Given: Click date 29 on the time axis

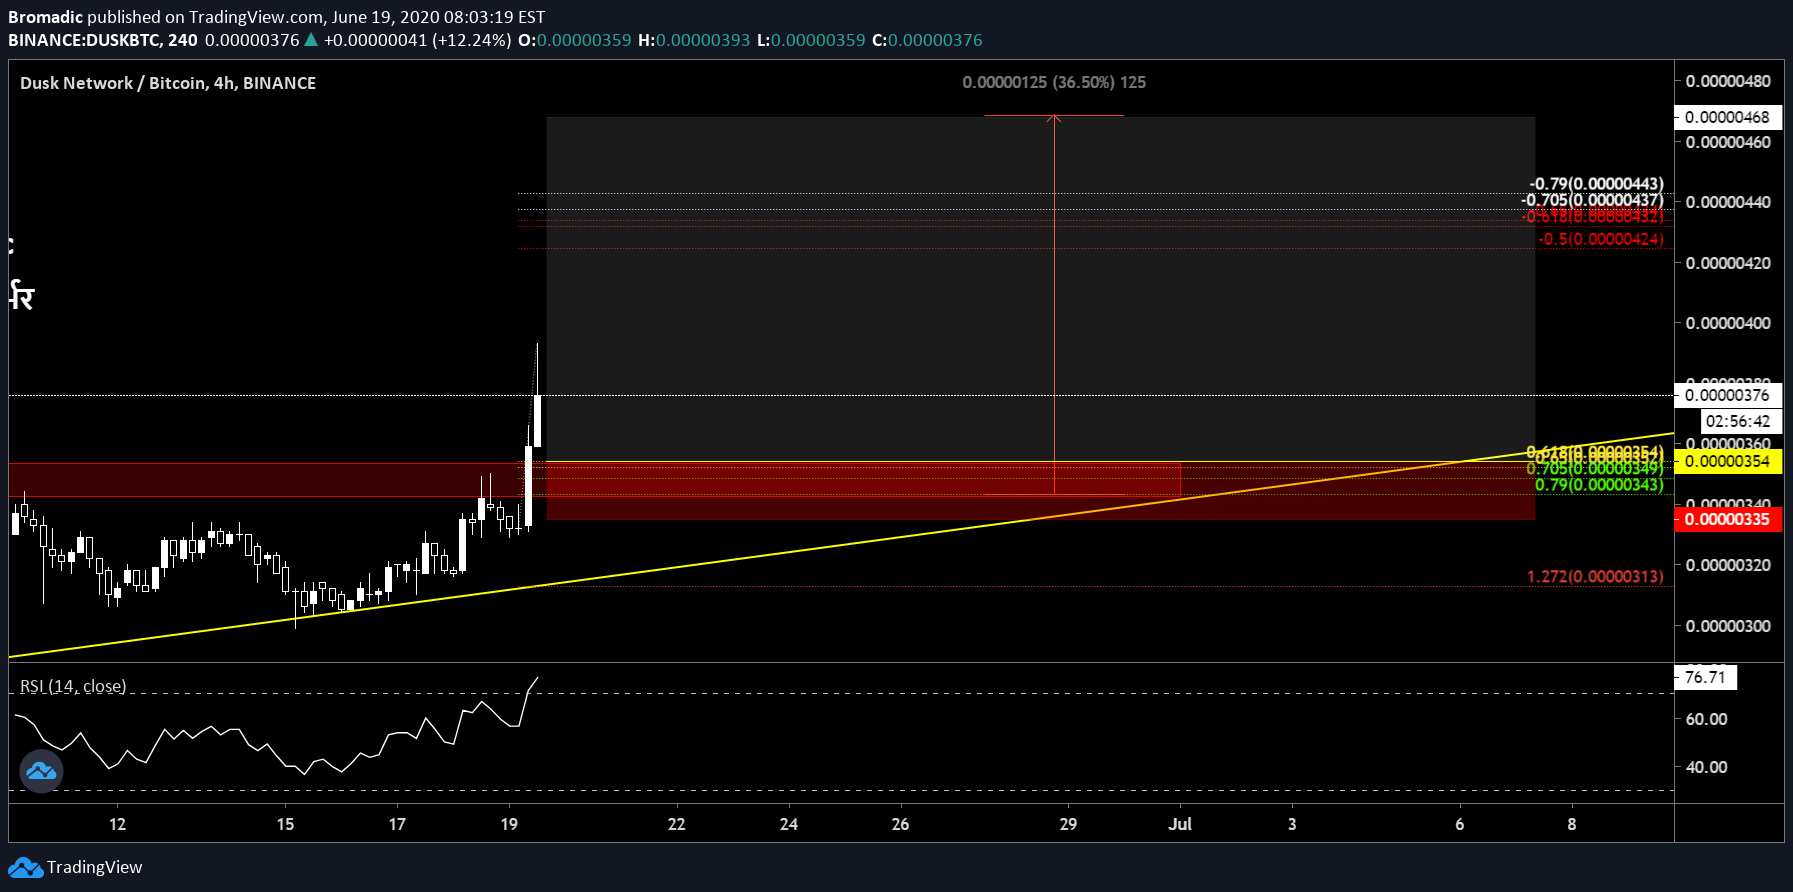Looking at the screenshot, I should pyautogui.click(x=1068, y=824).
